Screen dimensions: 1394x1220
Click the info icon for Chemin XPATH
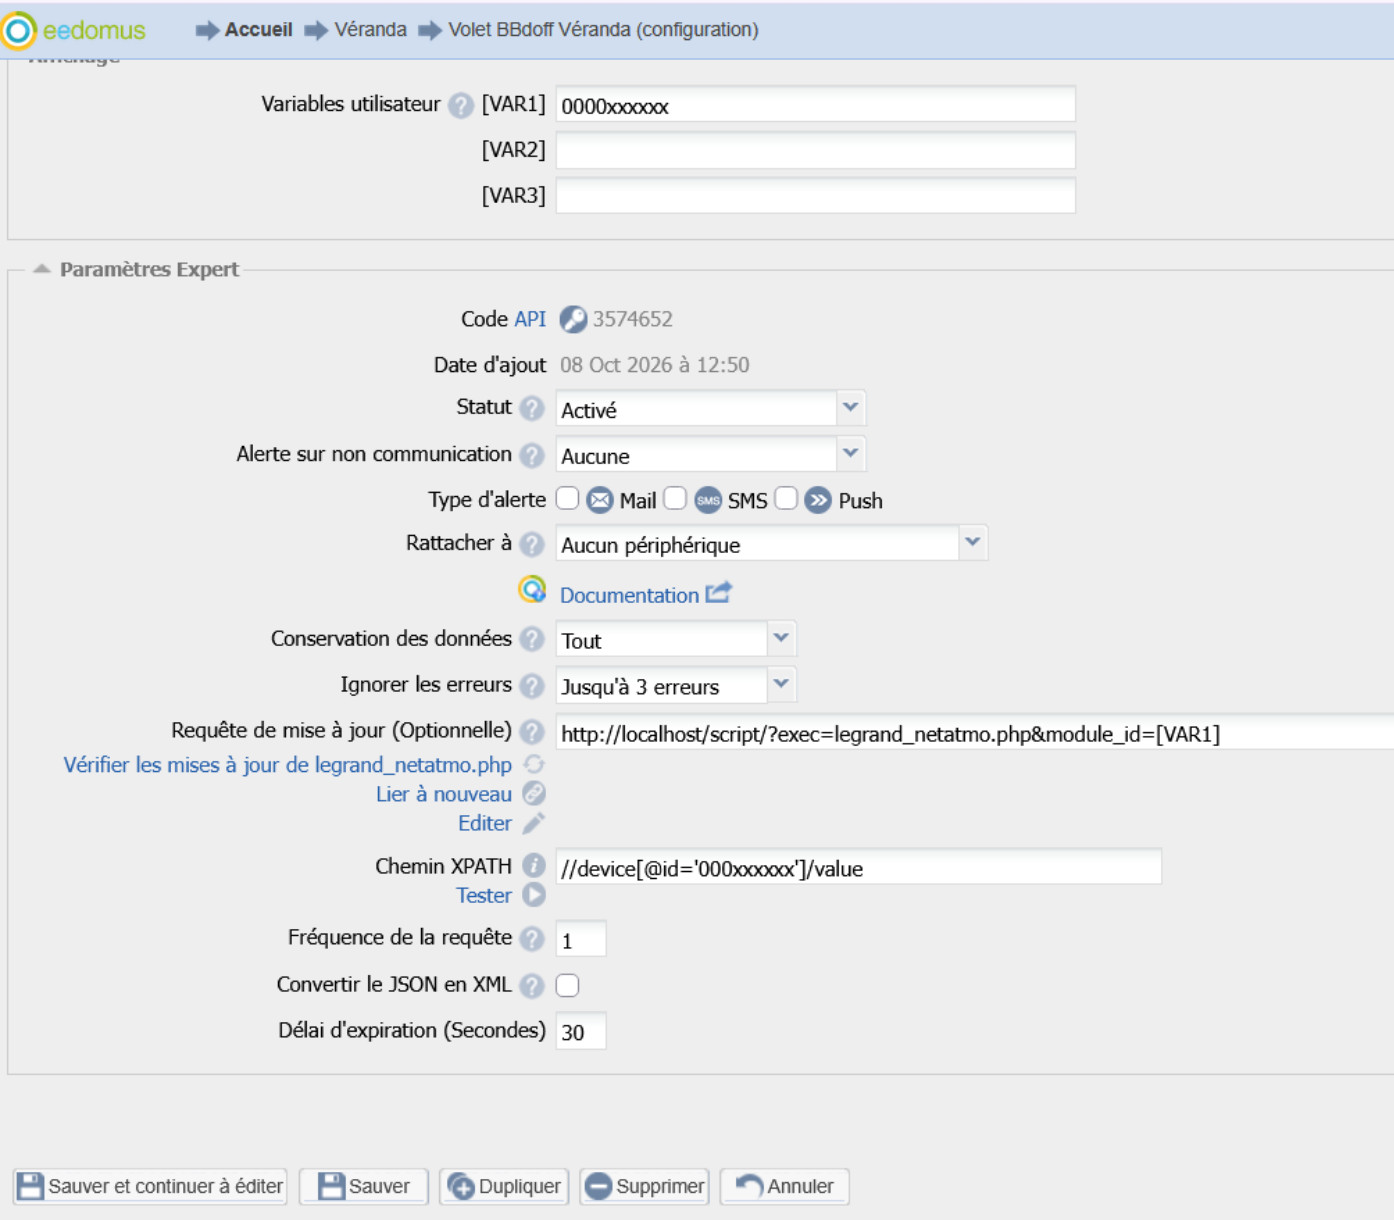coord(534,866)
